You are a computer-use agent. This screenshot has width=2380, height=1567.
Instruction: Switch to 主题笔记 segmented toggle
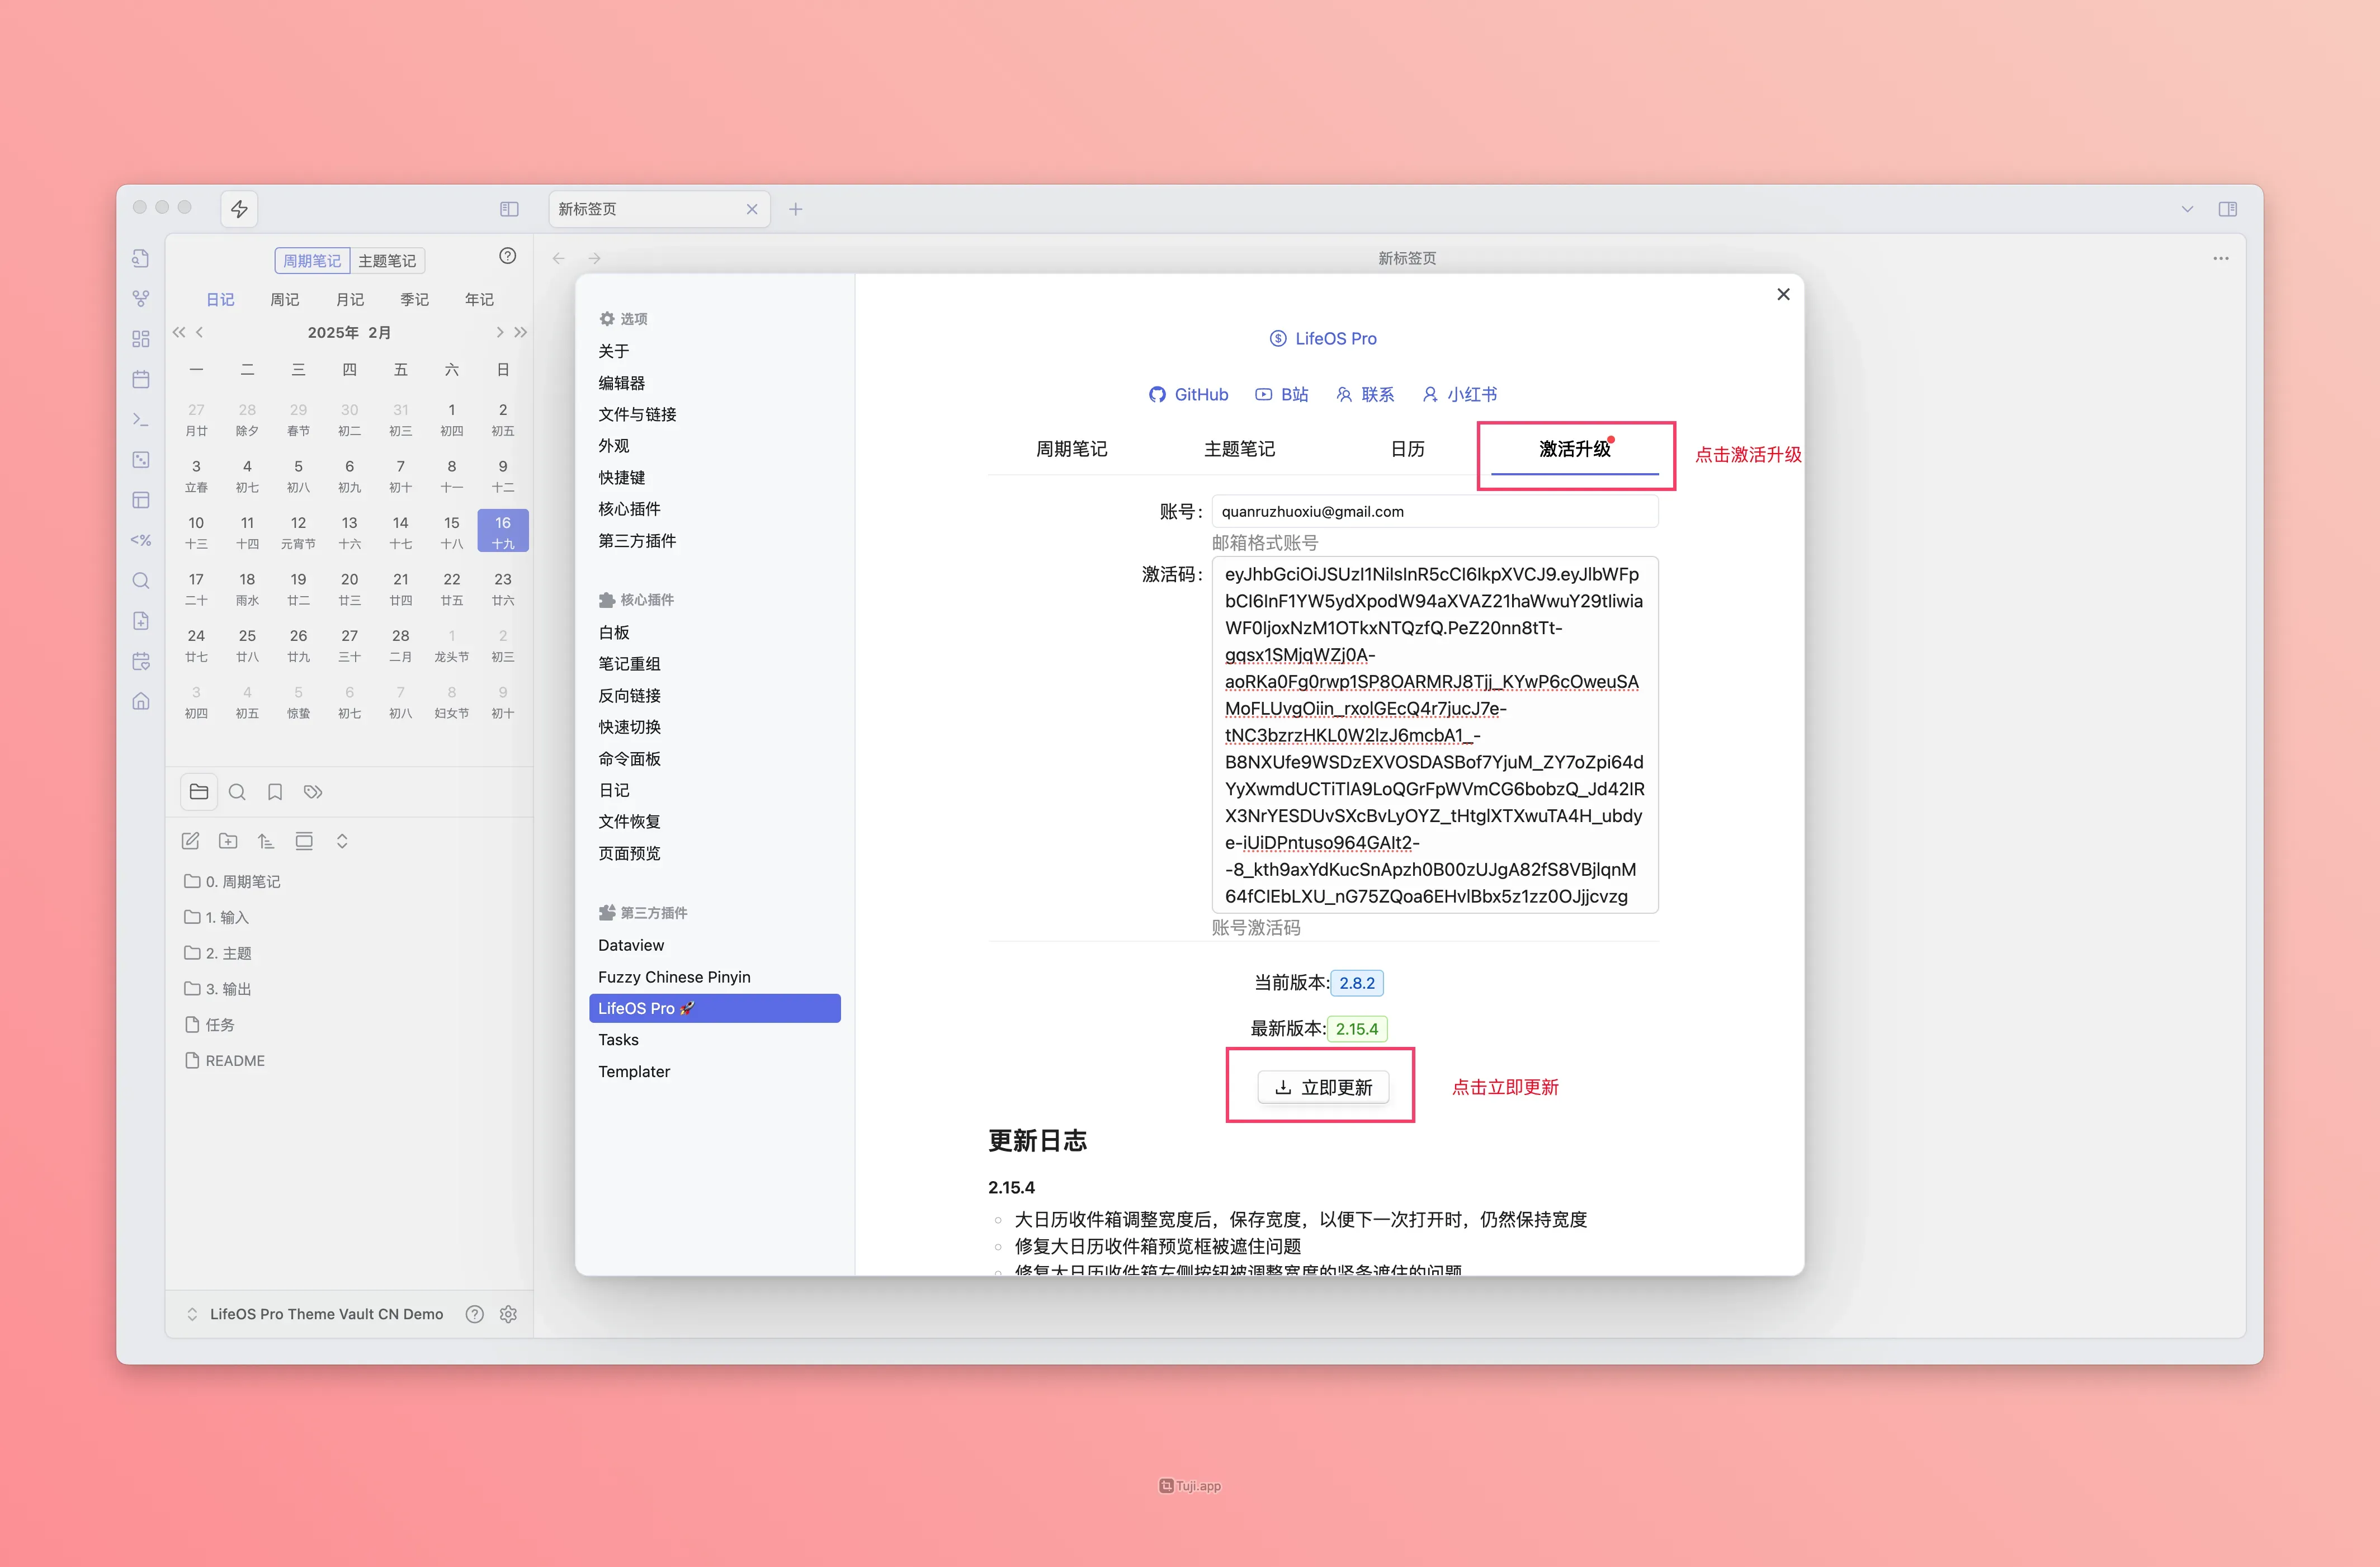coord(387,261)
